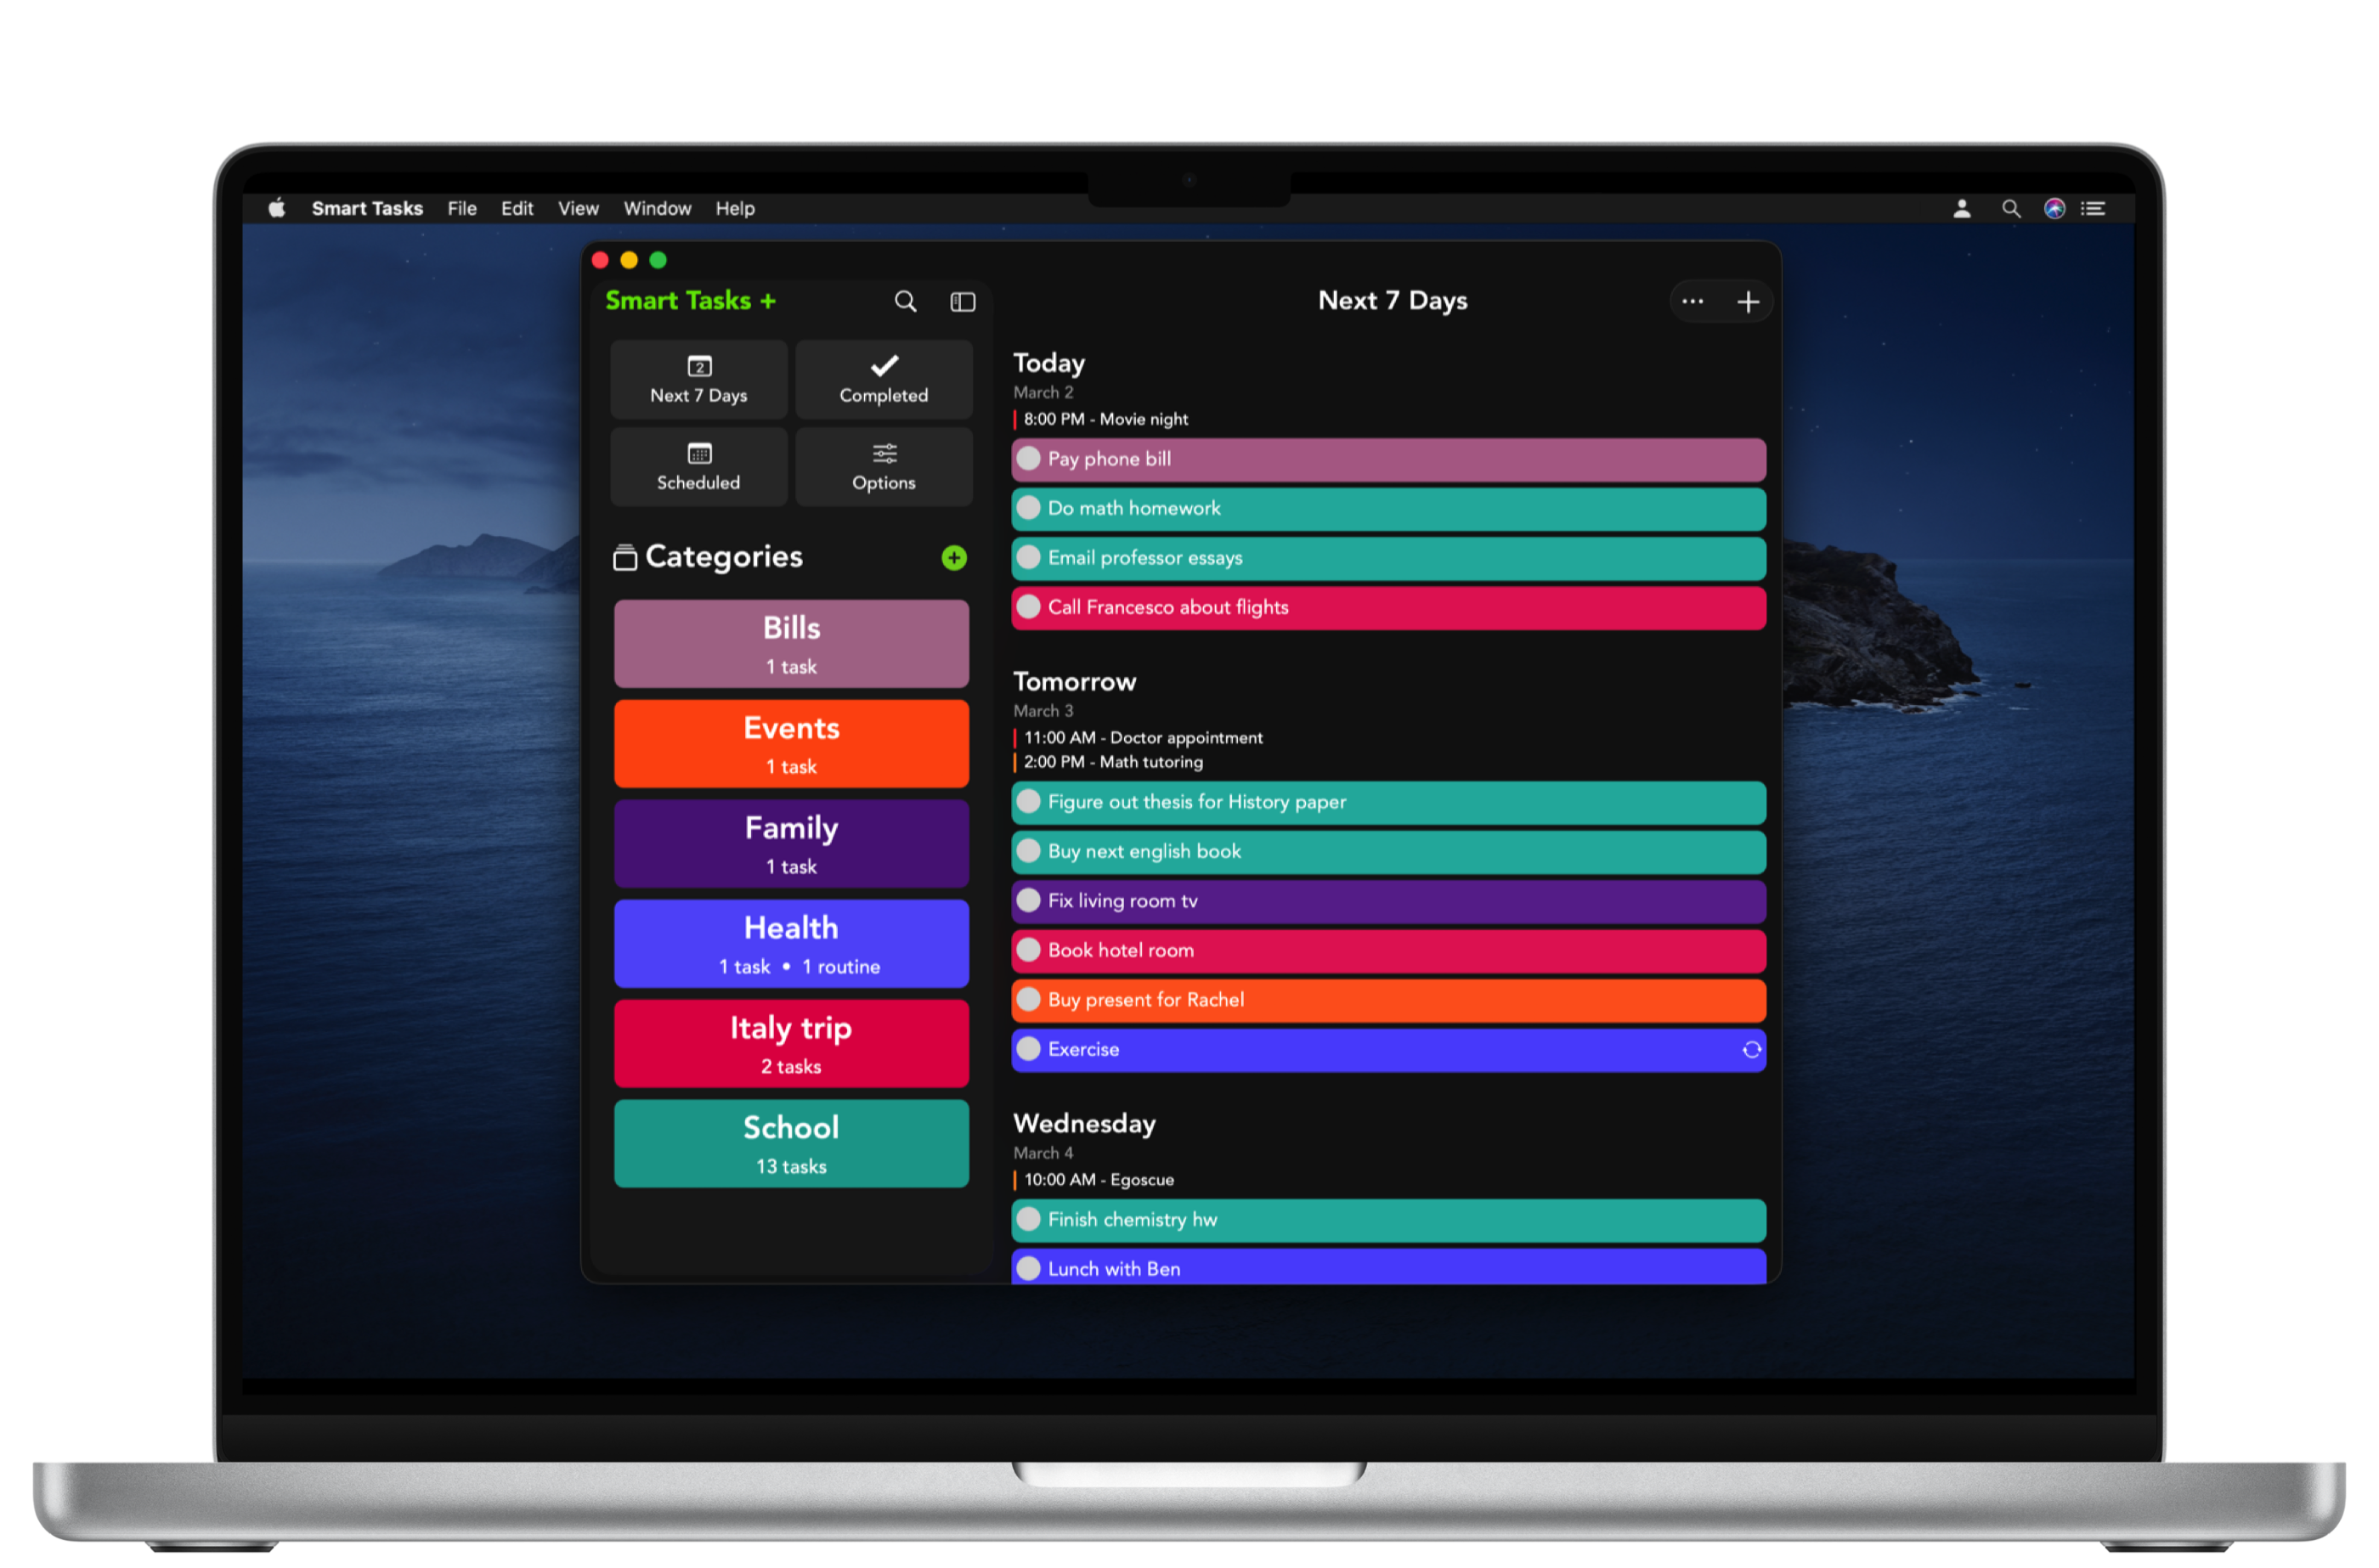Open Next 7 Days calendar view
Image resolution: width=2379 pixels, height=1568 pixels.
click(x=698, y=379)
